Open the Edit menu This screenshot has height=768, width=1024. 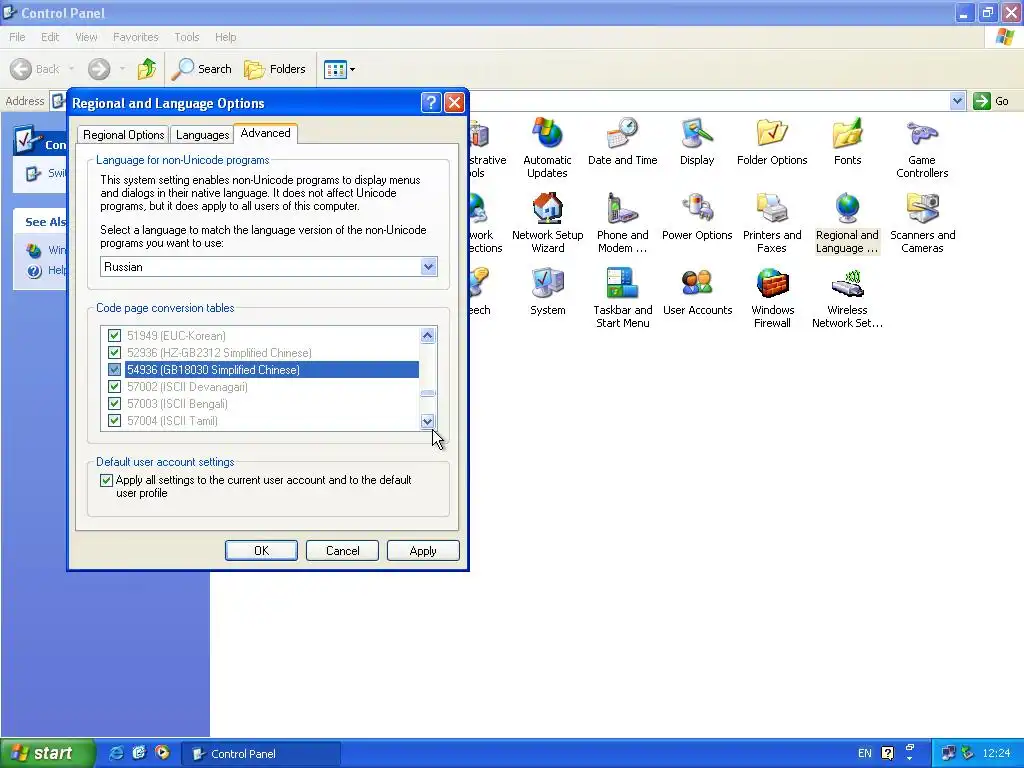[x=50, y=37]
